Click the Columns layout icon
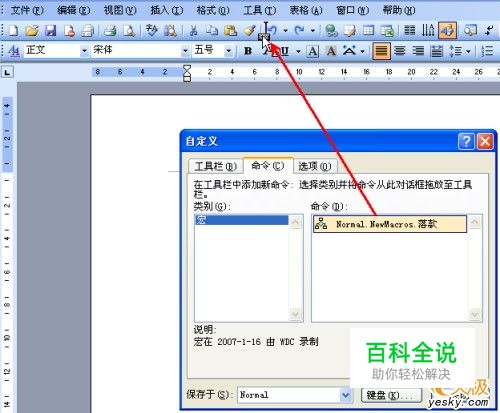This screenshot has height=413, width=500. pyautogui.click(x=410, y=31)
